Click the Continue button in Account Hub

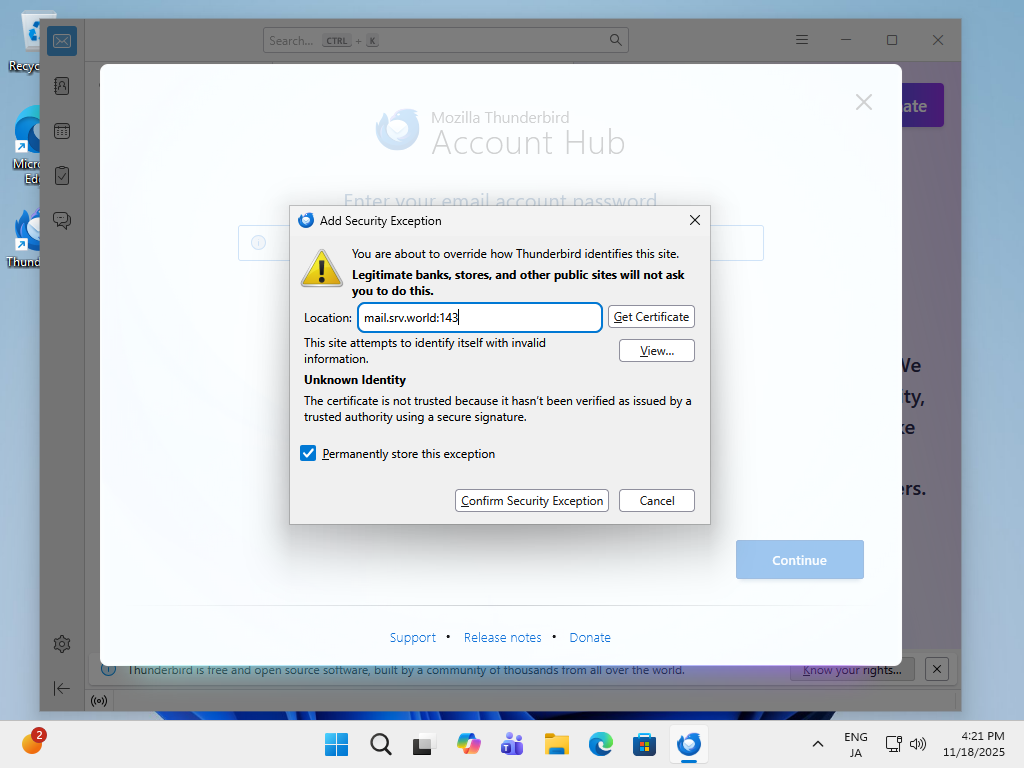(799, 560)
